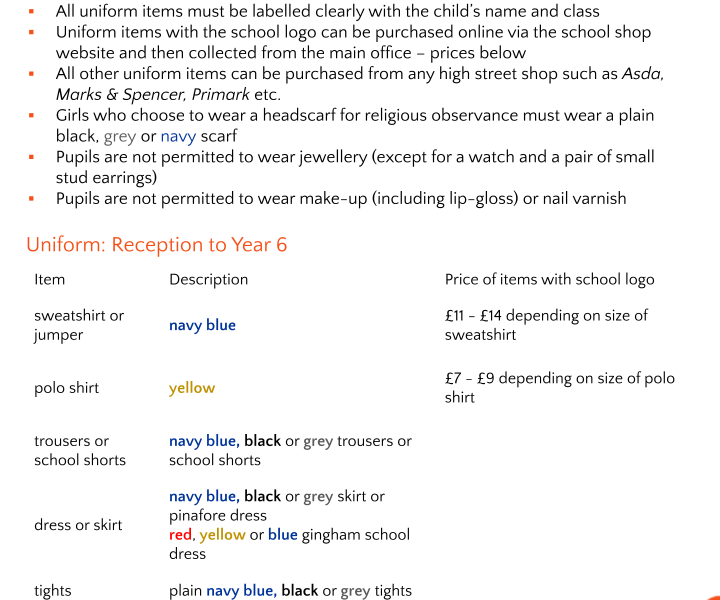Screen dimensions: 720x600
Task: Click the italic "Asda" shop name
Action: pyautogui.click(x=642, y=74)
